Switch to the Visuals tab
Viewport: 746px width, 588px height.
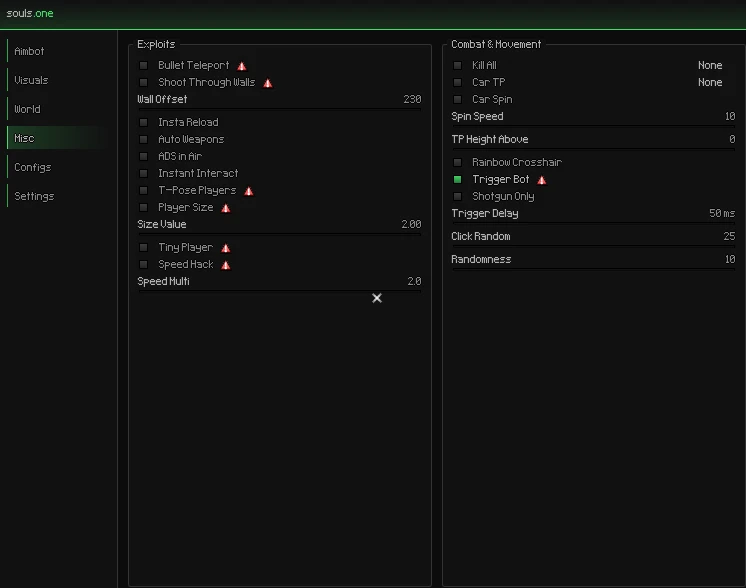click(x=57, y=80)
